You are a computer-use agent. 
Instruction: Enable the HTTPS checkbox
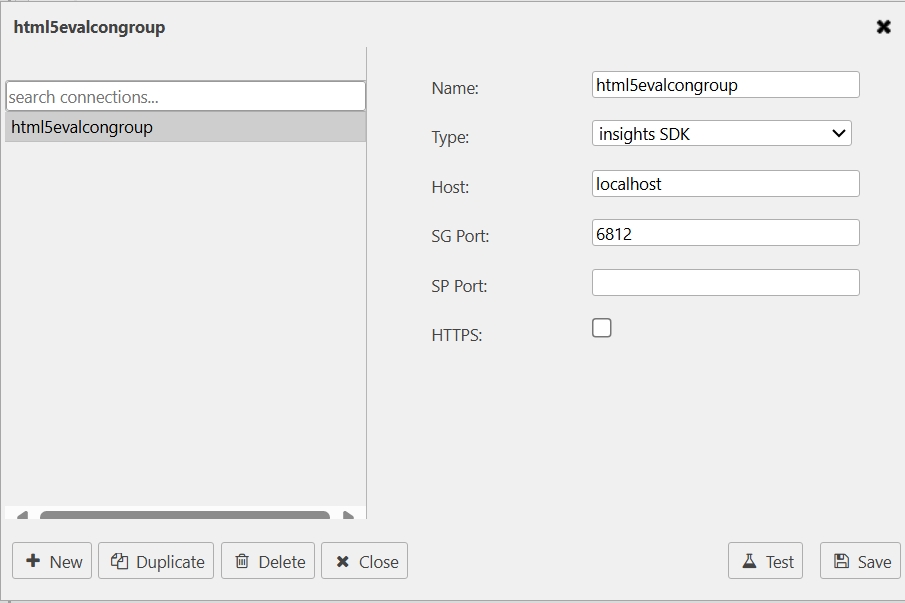click(x=602, y=328)
